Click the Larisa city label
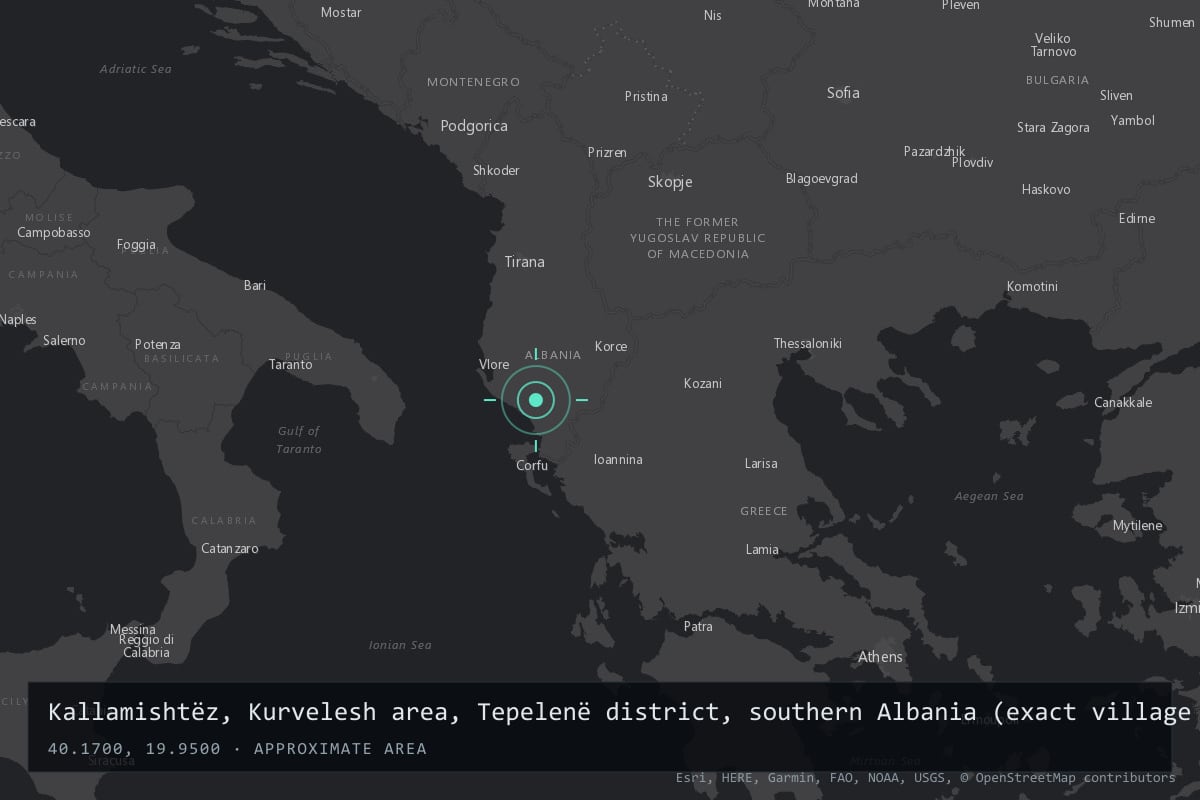Image resolution: width=1200 pixels, height=800 pixels. [x=761, y=464]
